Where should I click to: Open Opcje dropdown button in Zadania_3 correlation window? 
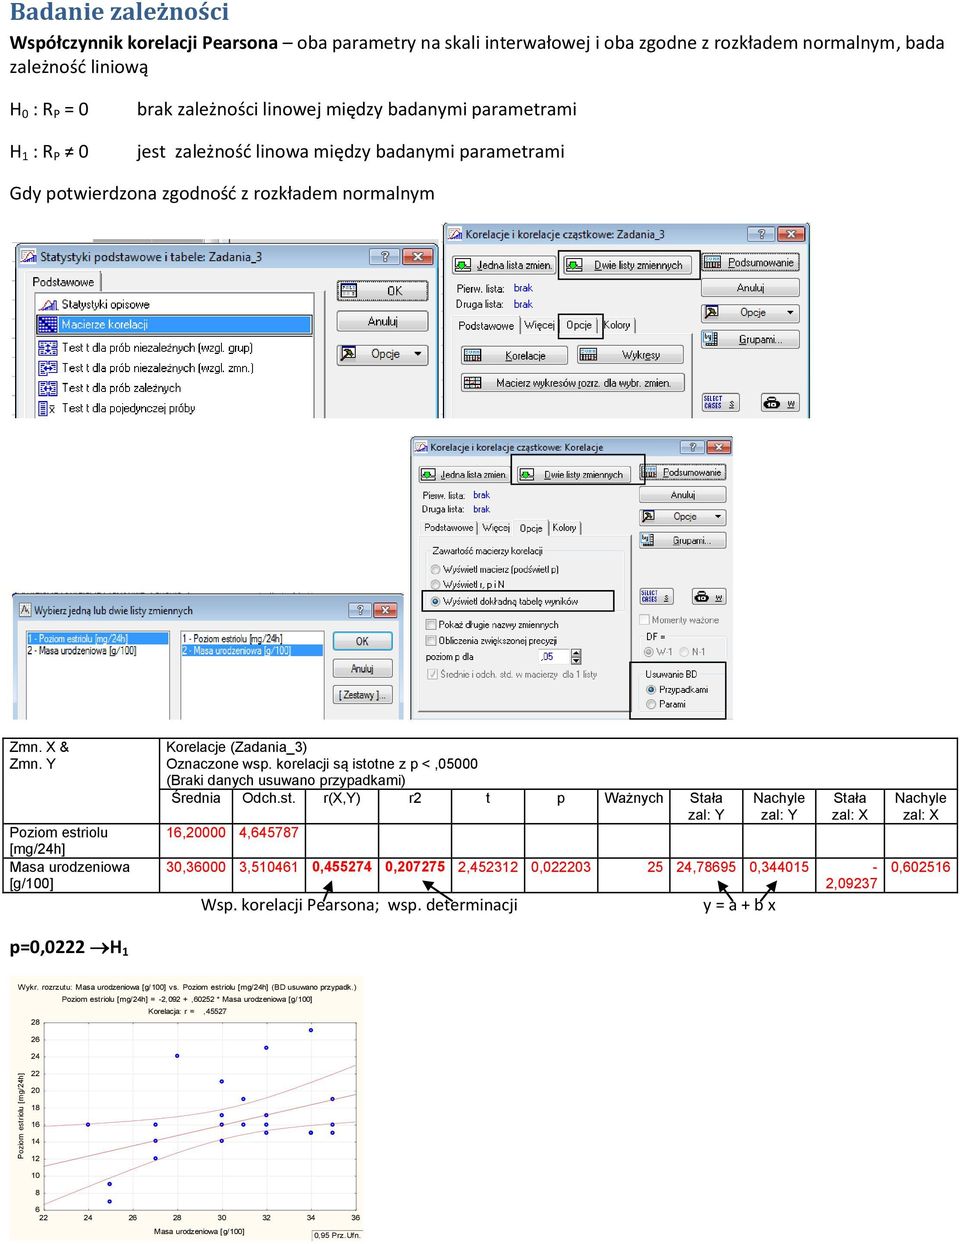[750, 313]
